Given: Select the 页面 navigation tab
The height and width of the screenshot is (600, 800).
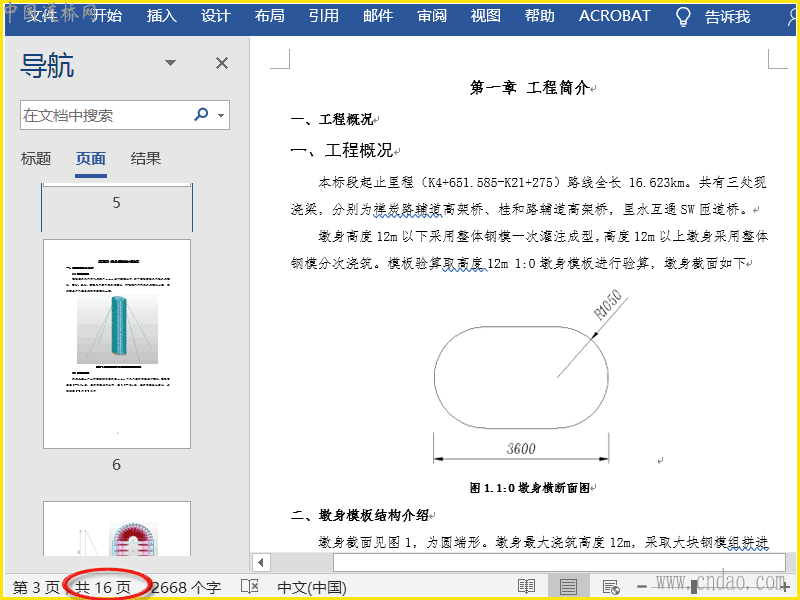Looking at the screenshot, I should (91, 158).
